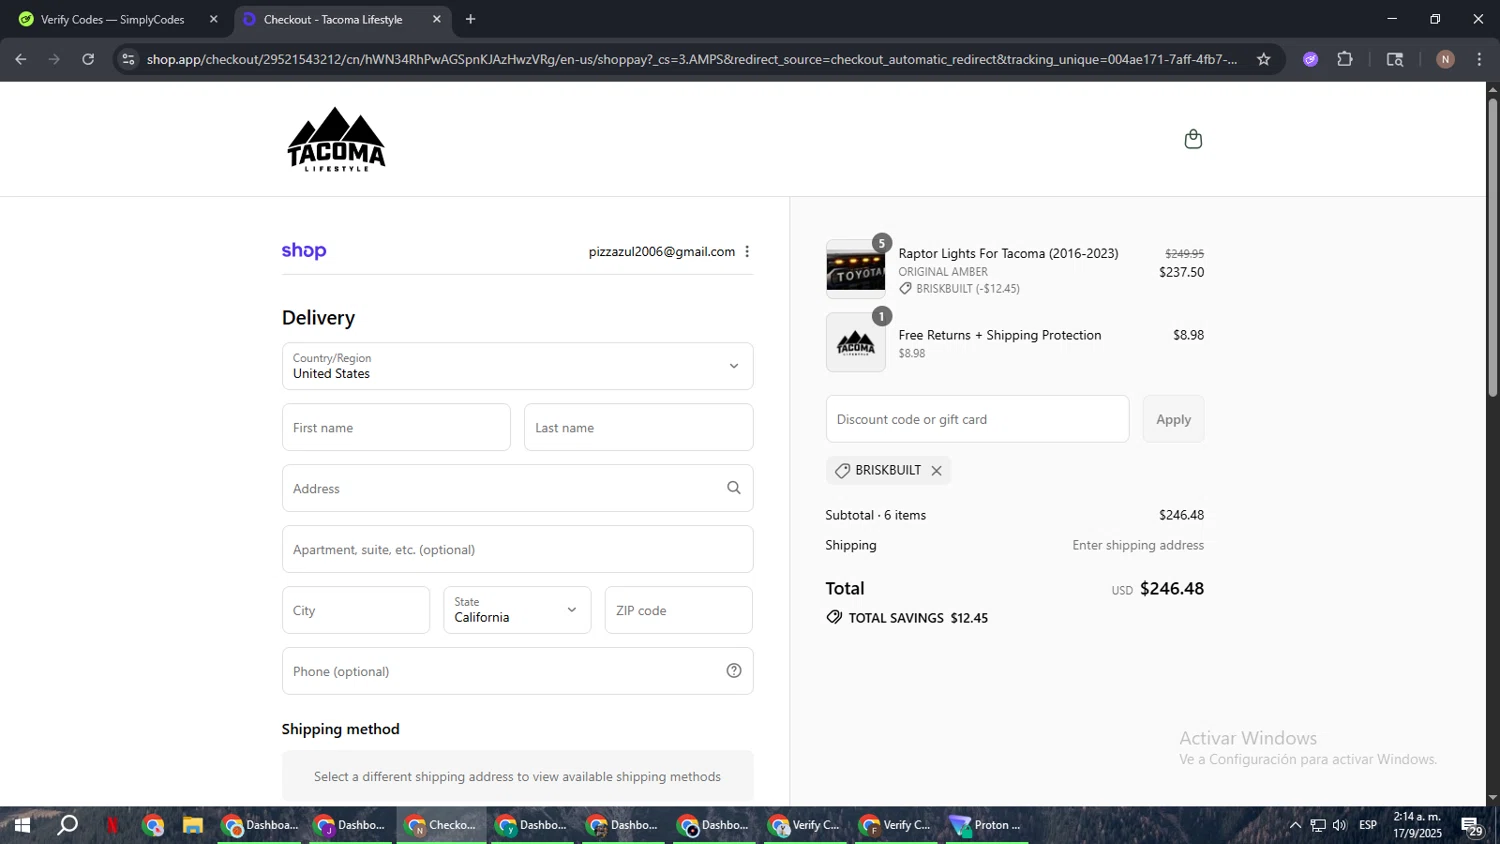The width and height of the screenshot is (1500, 844).
Task: Click the Shop Pay logo
Action: click(304, 251)
